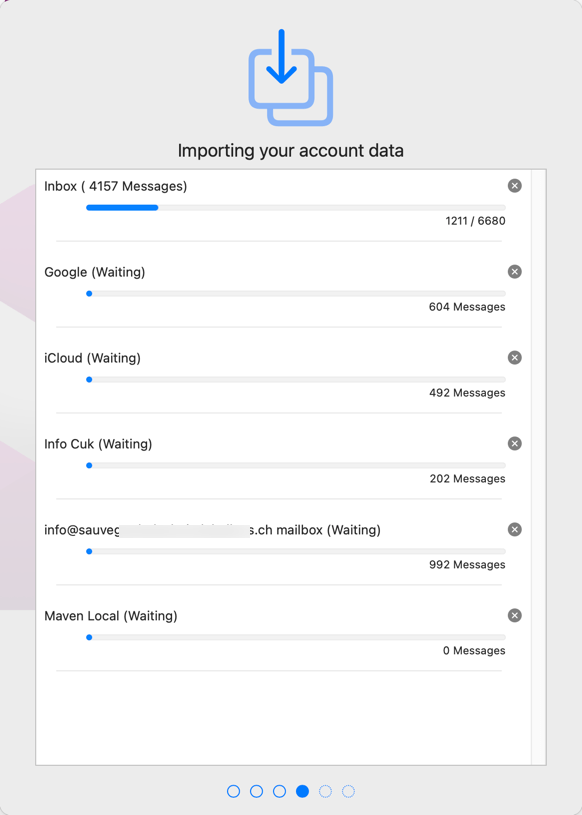Viewport: 582px width, 815px height.
Task: Select the Maven Local (Waiting) entry
Action: tap(111, 616)
